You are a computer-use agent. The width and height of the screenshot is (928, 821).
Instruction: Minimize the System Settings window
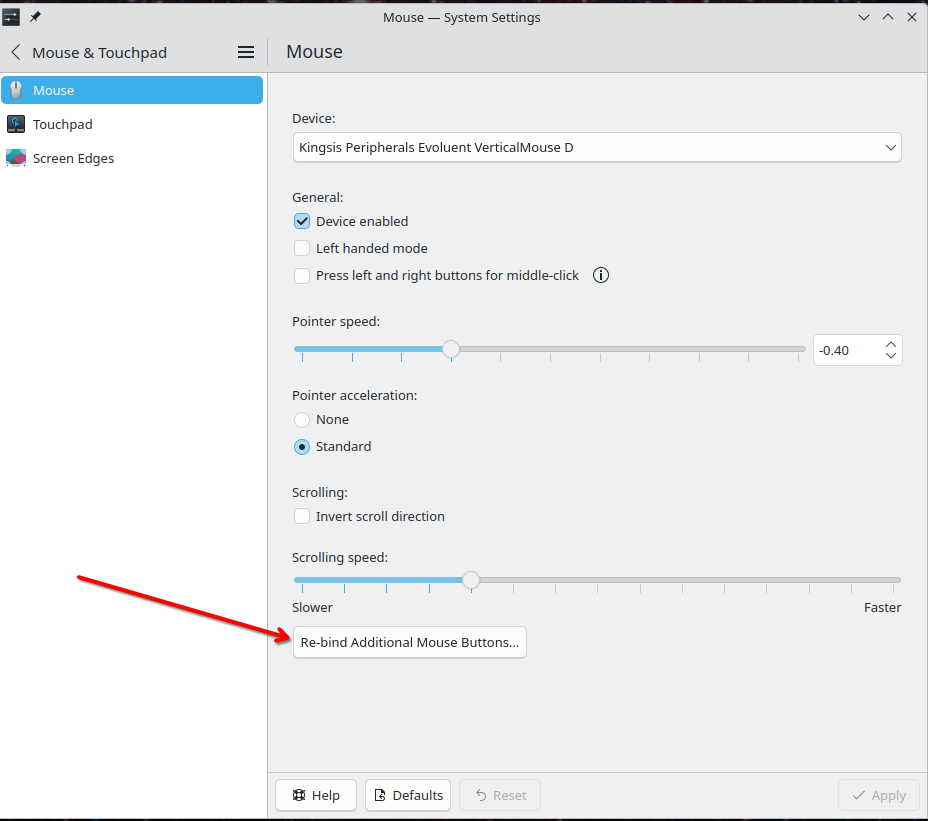click(864, 17)
